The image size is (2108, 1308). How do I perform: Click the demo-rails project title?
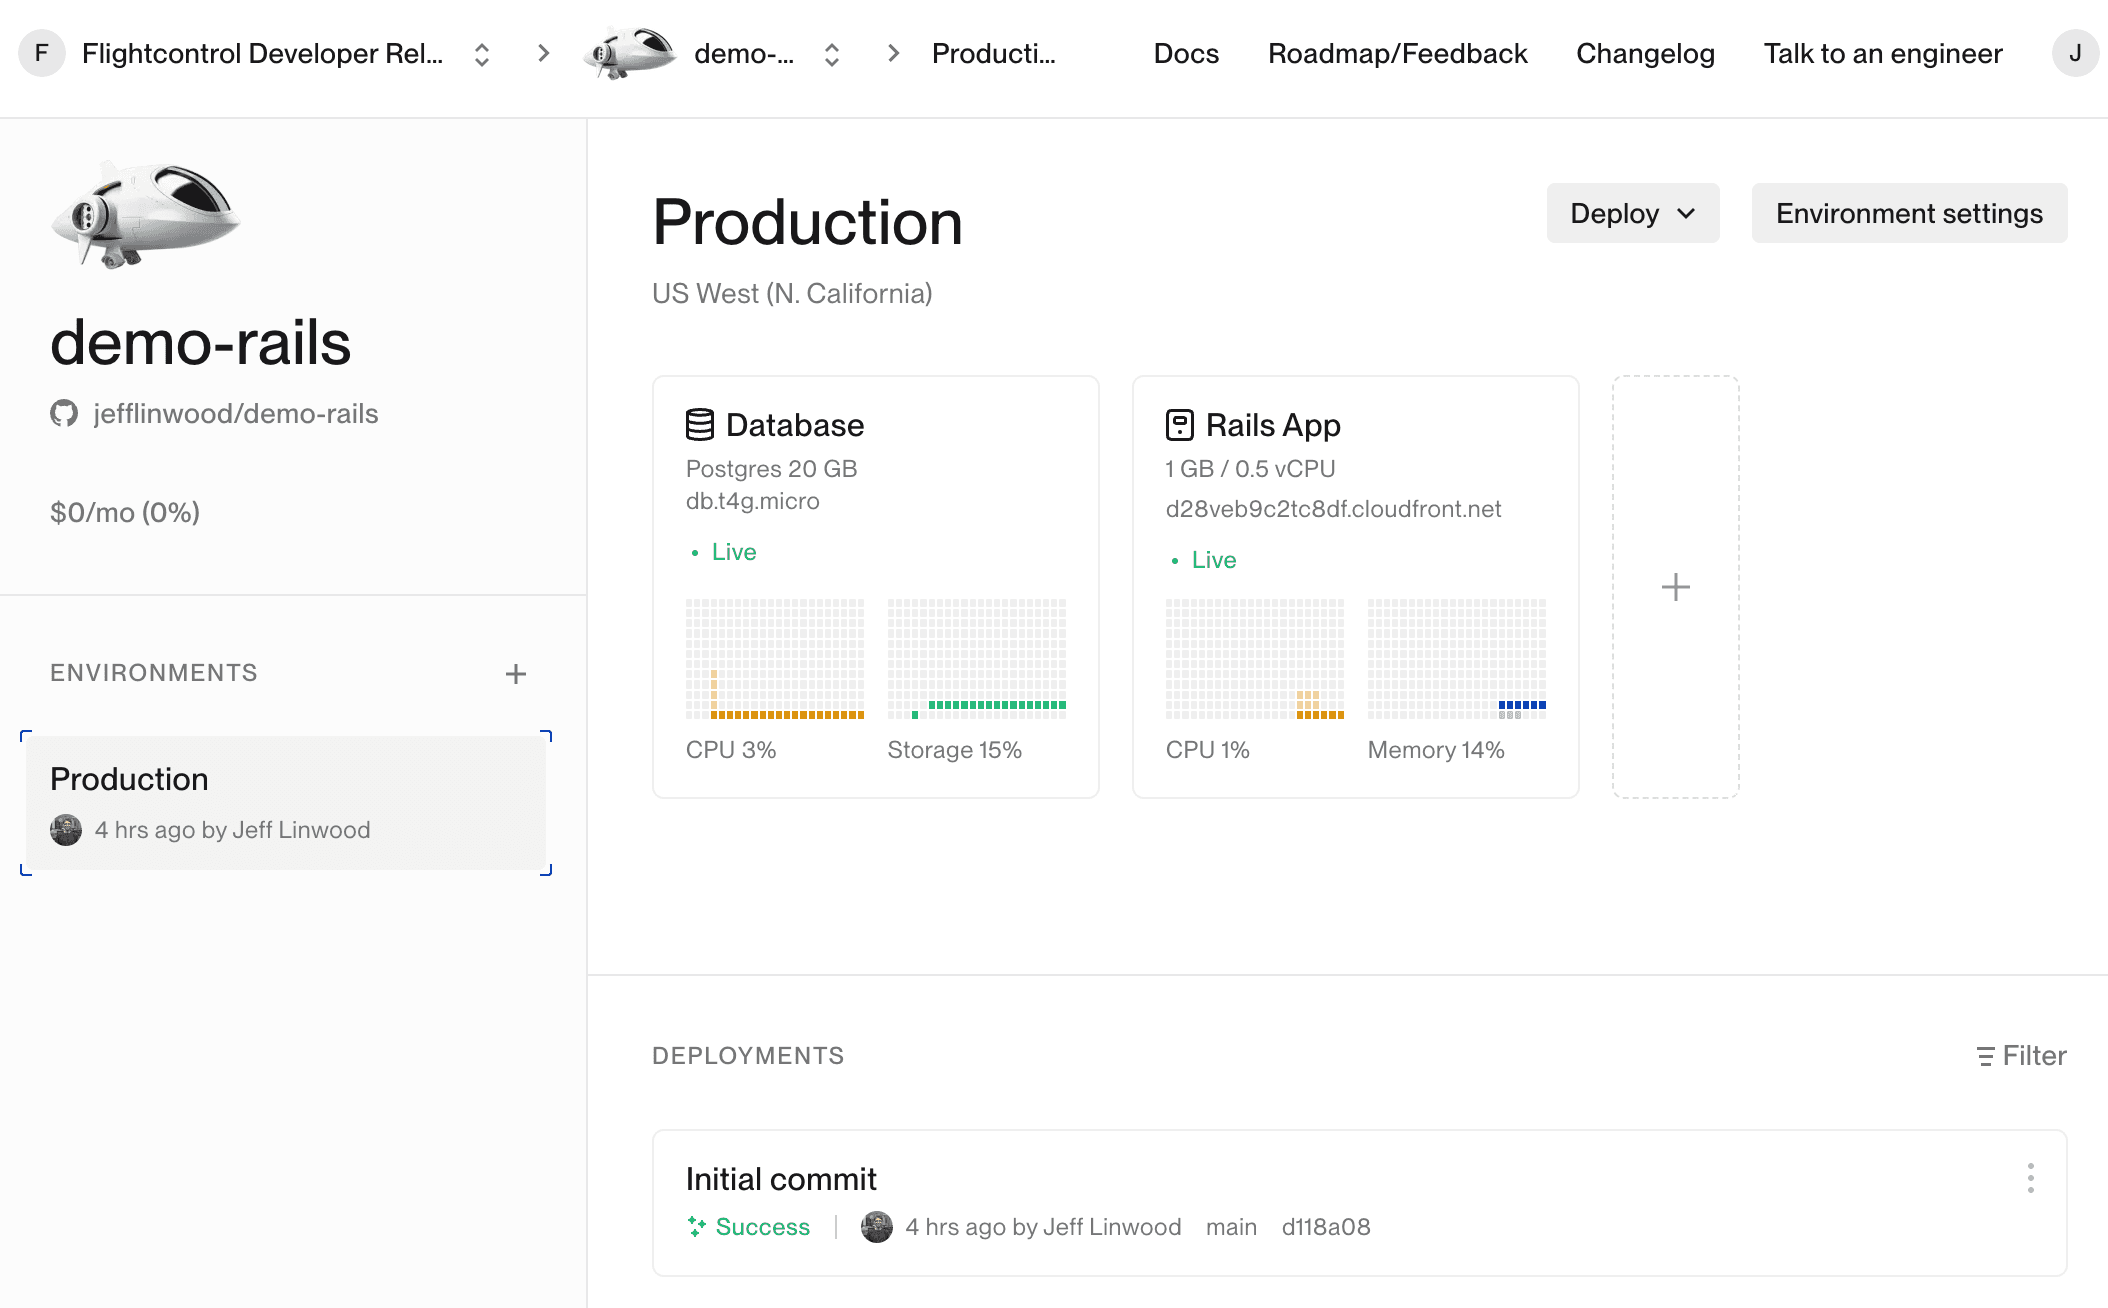tap(201, 343)
